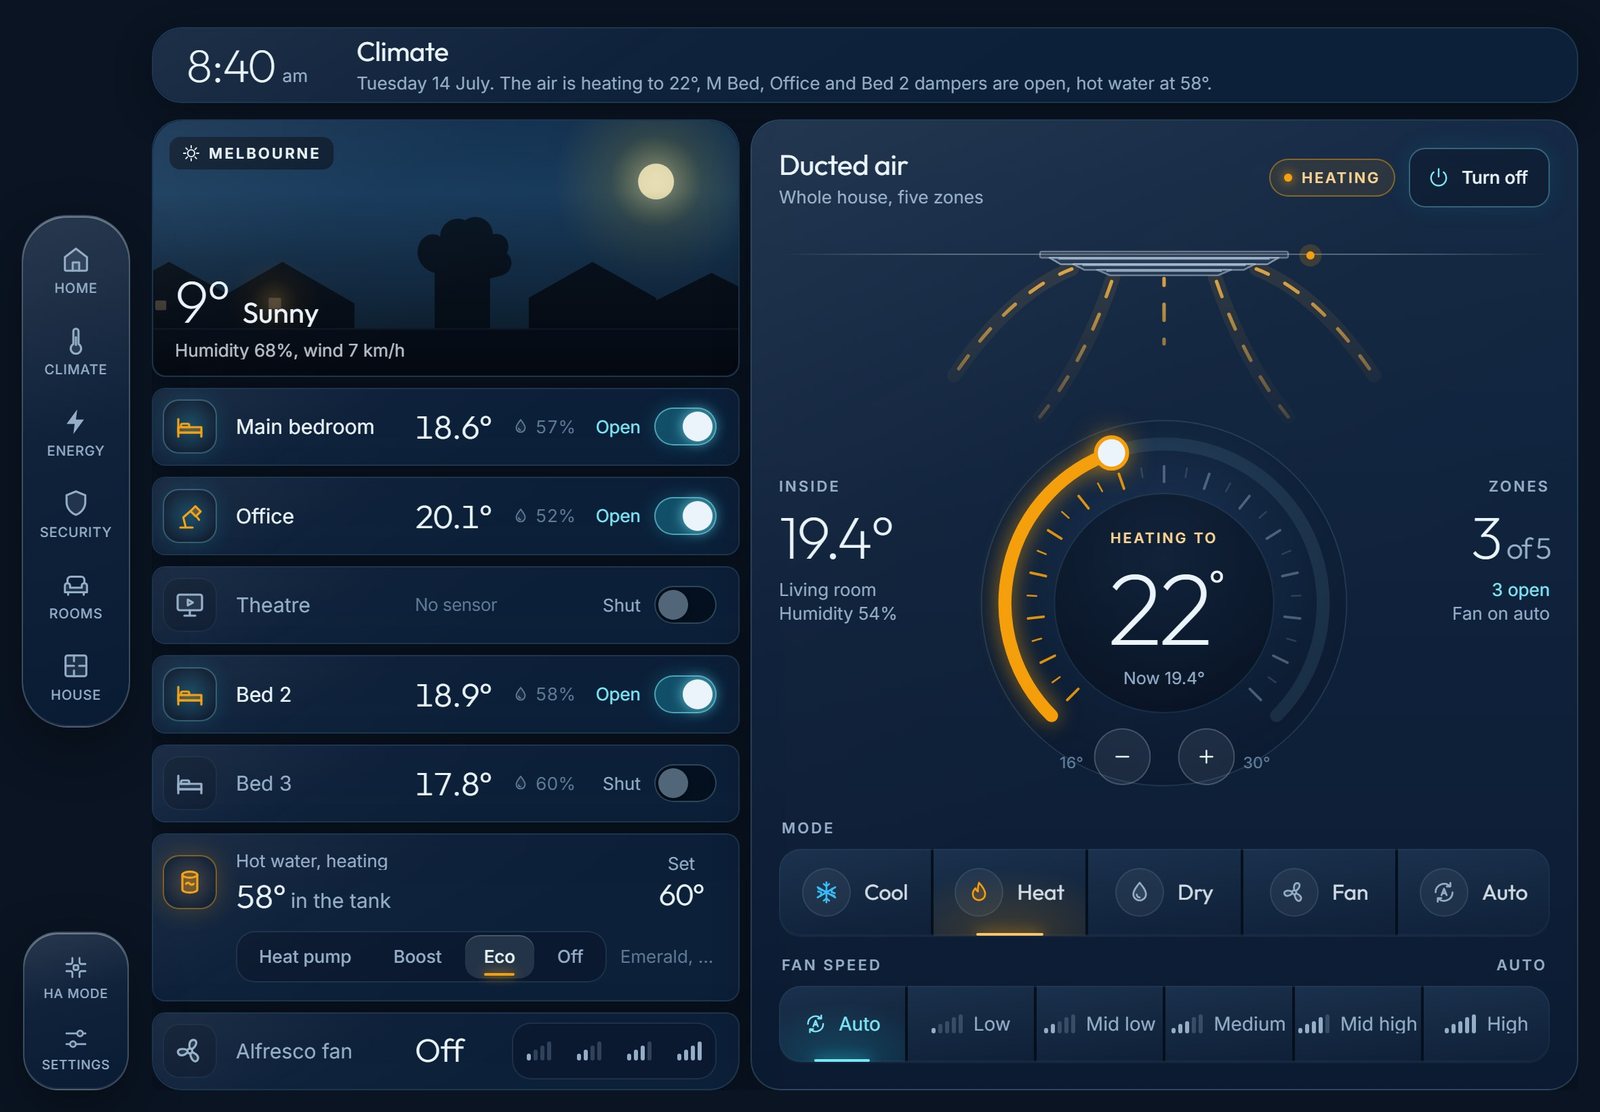The height and width of the screenshot is (1112, 1600).
Task: Set hot water to Heat pump
Action: (x=305, y=957)
